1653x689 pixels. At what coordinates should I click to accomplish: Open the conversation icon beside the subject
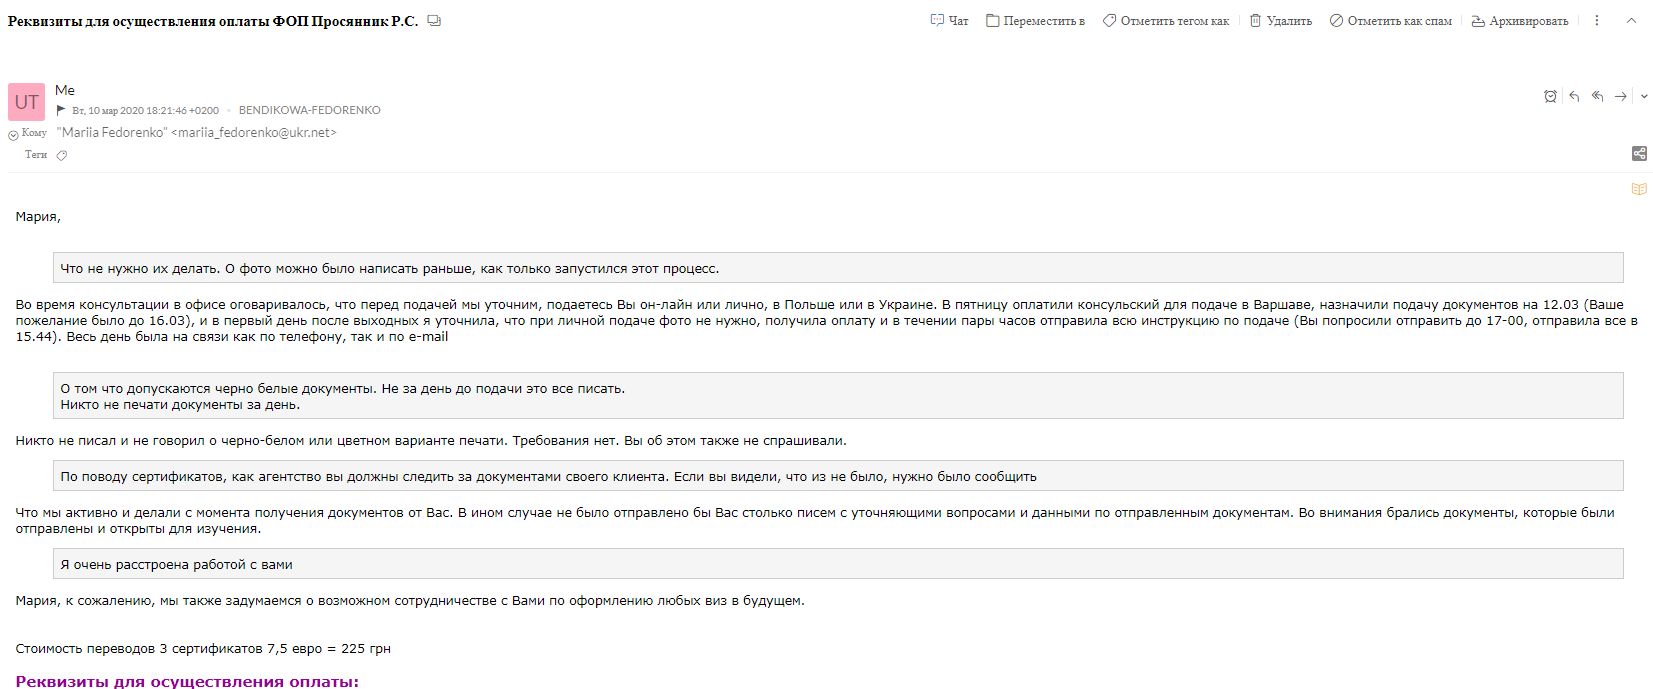coord(434,21)
